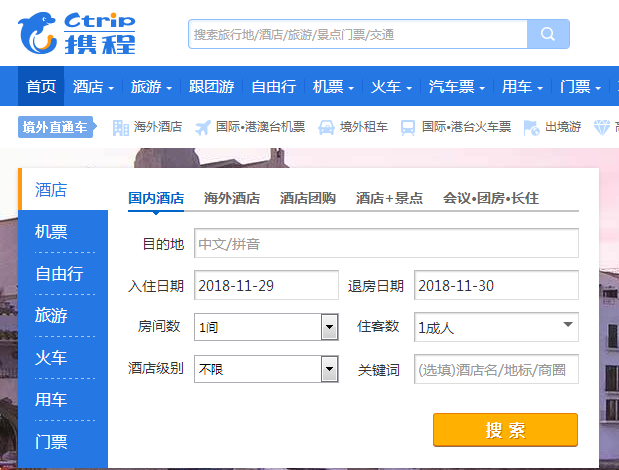This screenshot has width=619, height=470.
Task: Open the 机票 menu in navigation bar
Action: pyautogui.click(x=334, y=86)
